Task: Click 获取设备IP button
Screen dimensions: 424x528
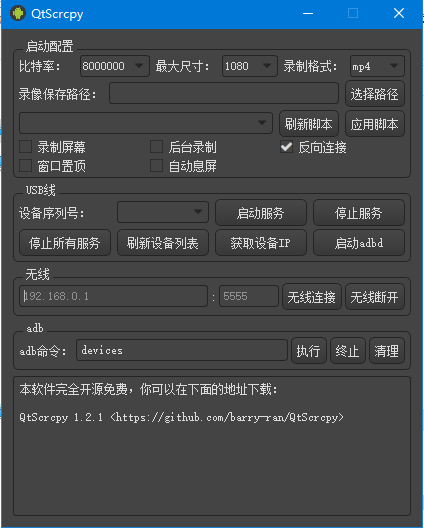Action: pos(260,243)
